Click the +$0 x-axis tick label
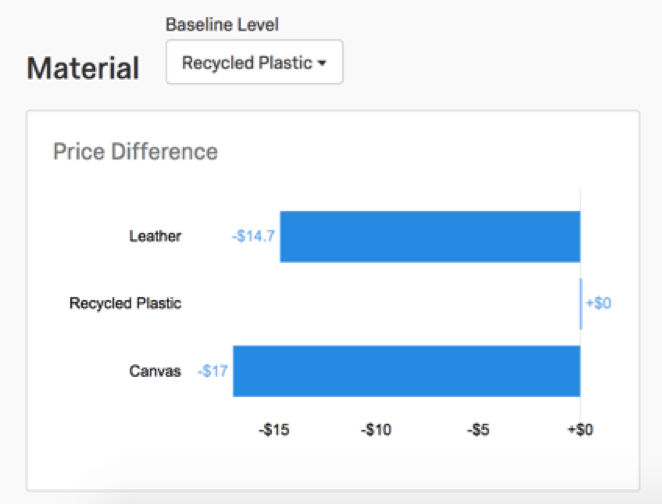 click(580, 430)
